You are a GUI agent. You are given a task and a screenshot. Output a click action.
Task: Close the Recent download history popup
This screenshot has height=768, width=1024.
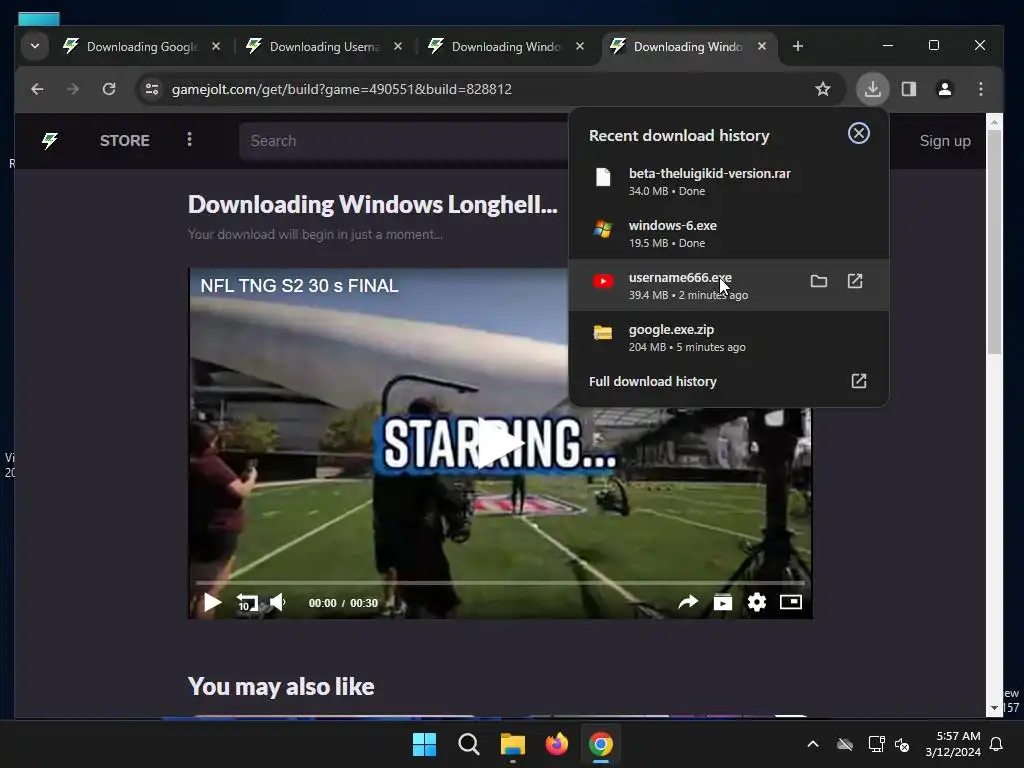tap(858, 133)
